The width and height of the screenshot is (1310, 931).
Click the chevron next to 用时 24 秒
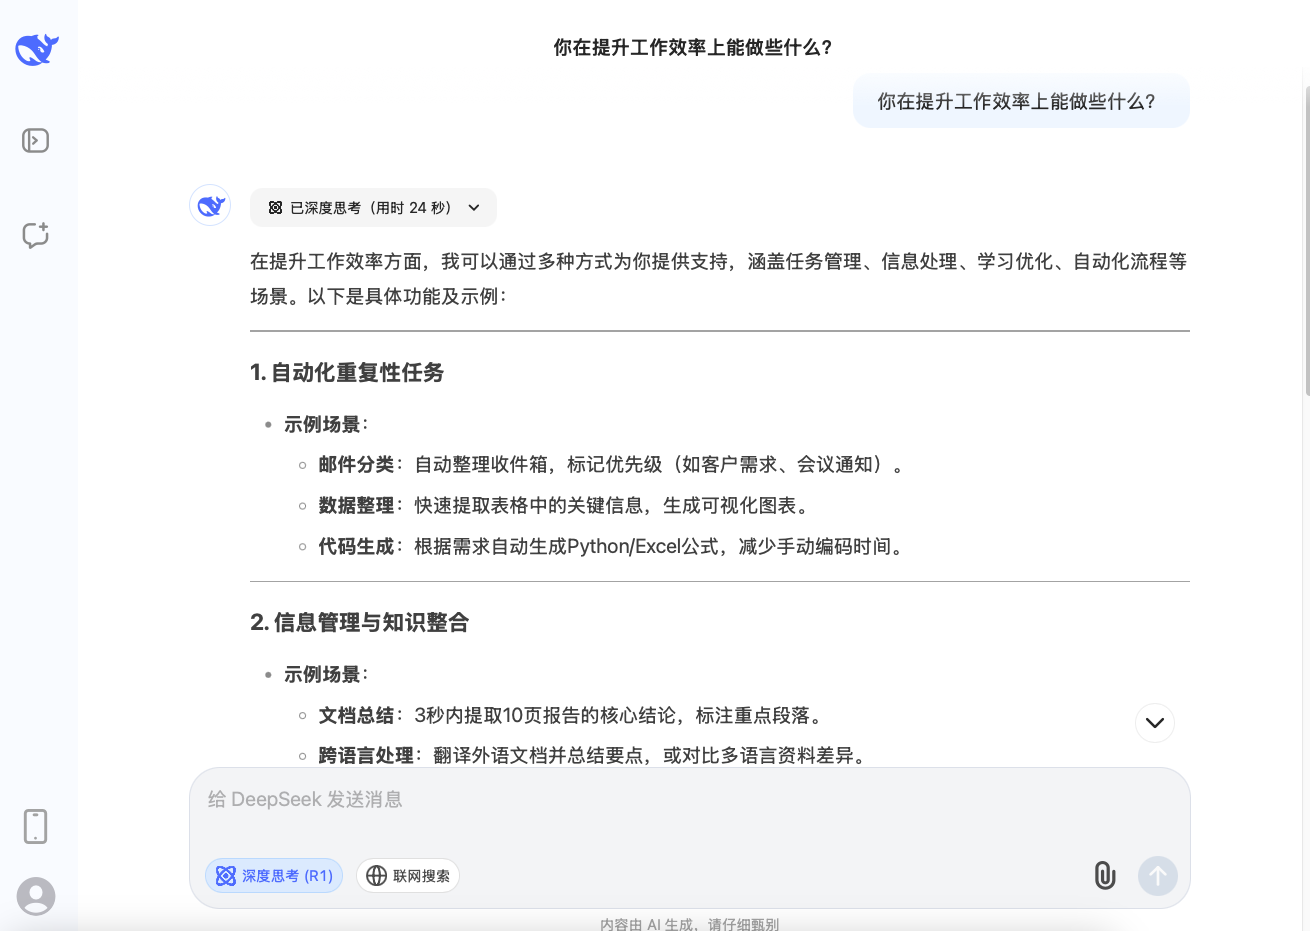[x=474, y=208]
